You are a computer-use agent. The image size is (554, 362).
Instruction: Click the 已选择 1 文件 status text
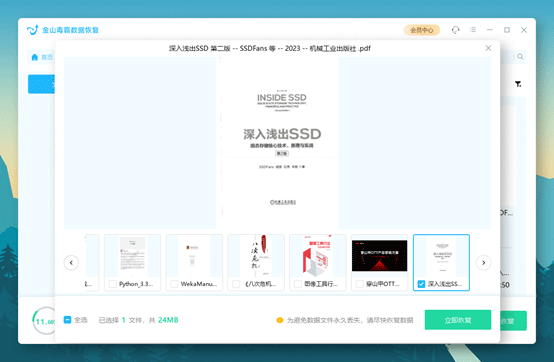pyautogui.click(x=120, y=320)
